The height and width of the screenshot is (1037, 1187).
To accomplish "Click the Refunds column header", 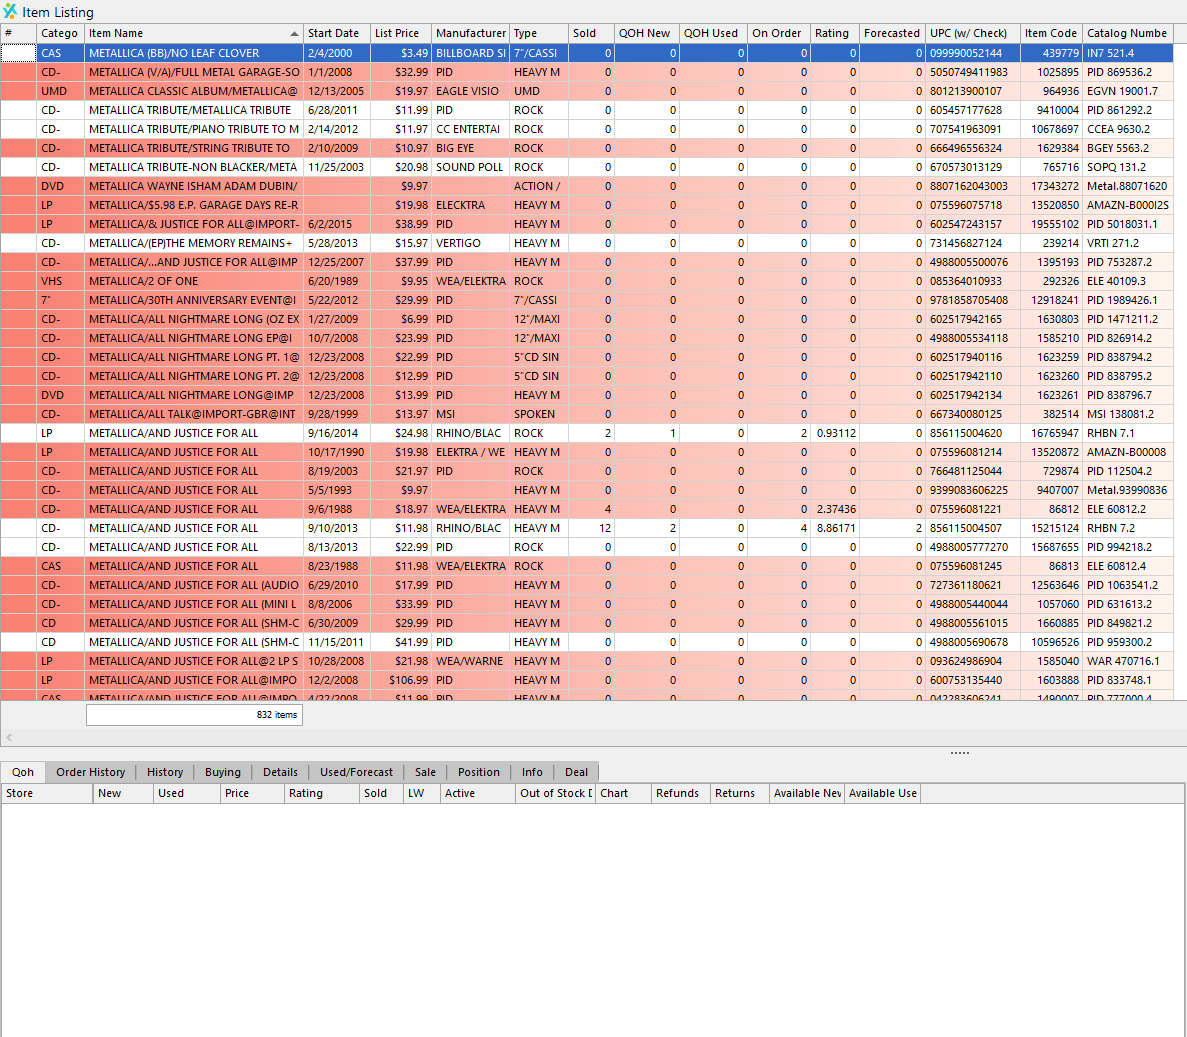I will (x=681, y=793).
